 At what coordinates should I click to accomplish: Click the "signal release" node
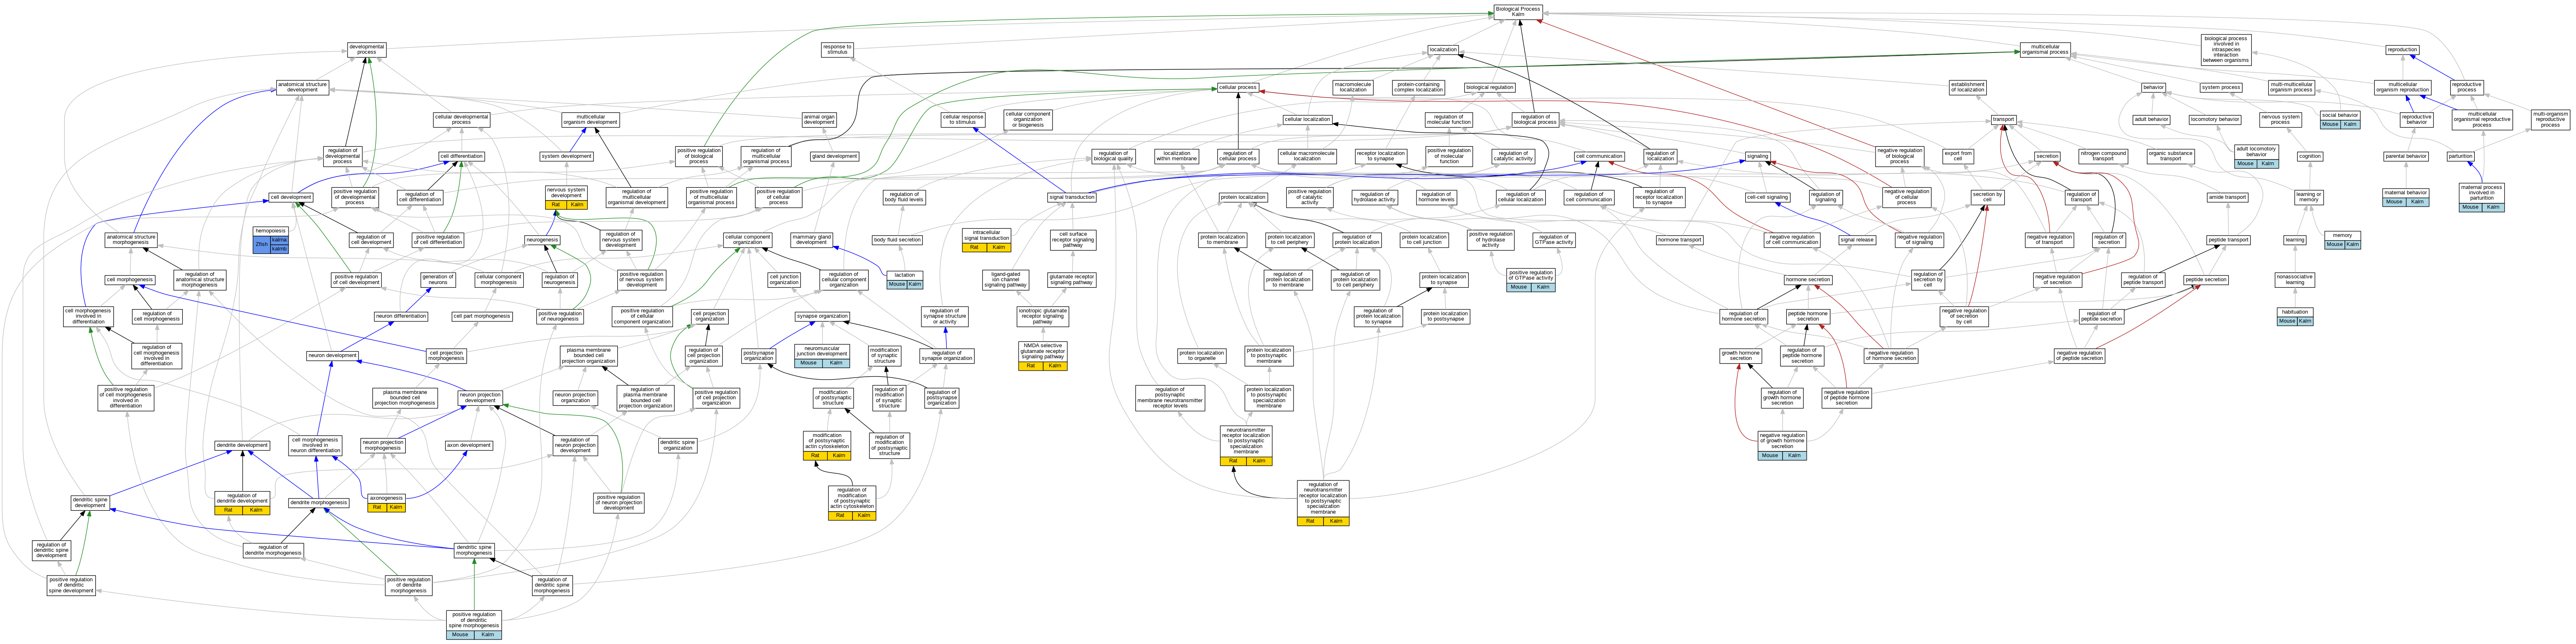(x=1857, y=240)
